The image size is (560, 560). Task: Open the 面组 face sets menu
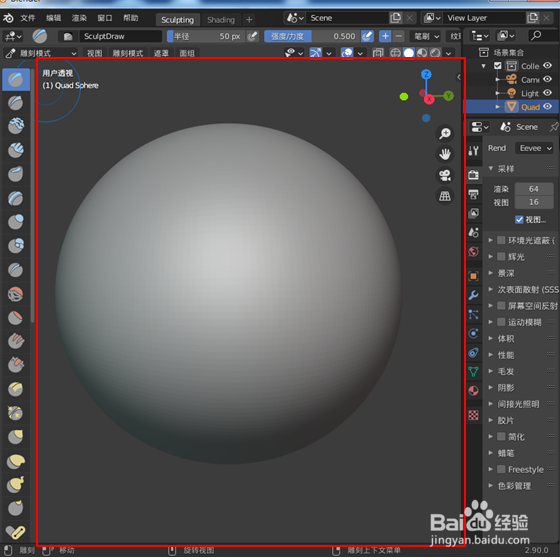pyautogui.click(x=187, y=54)
